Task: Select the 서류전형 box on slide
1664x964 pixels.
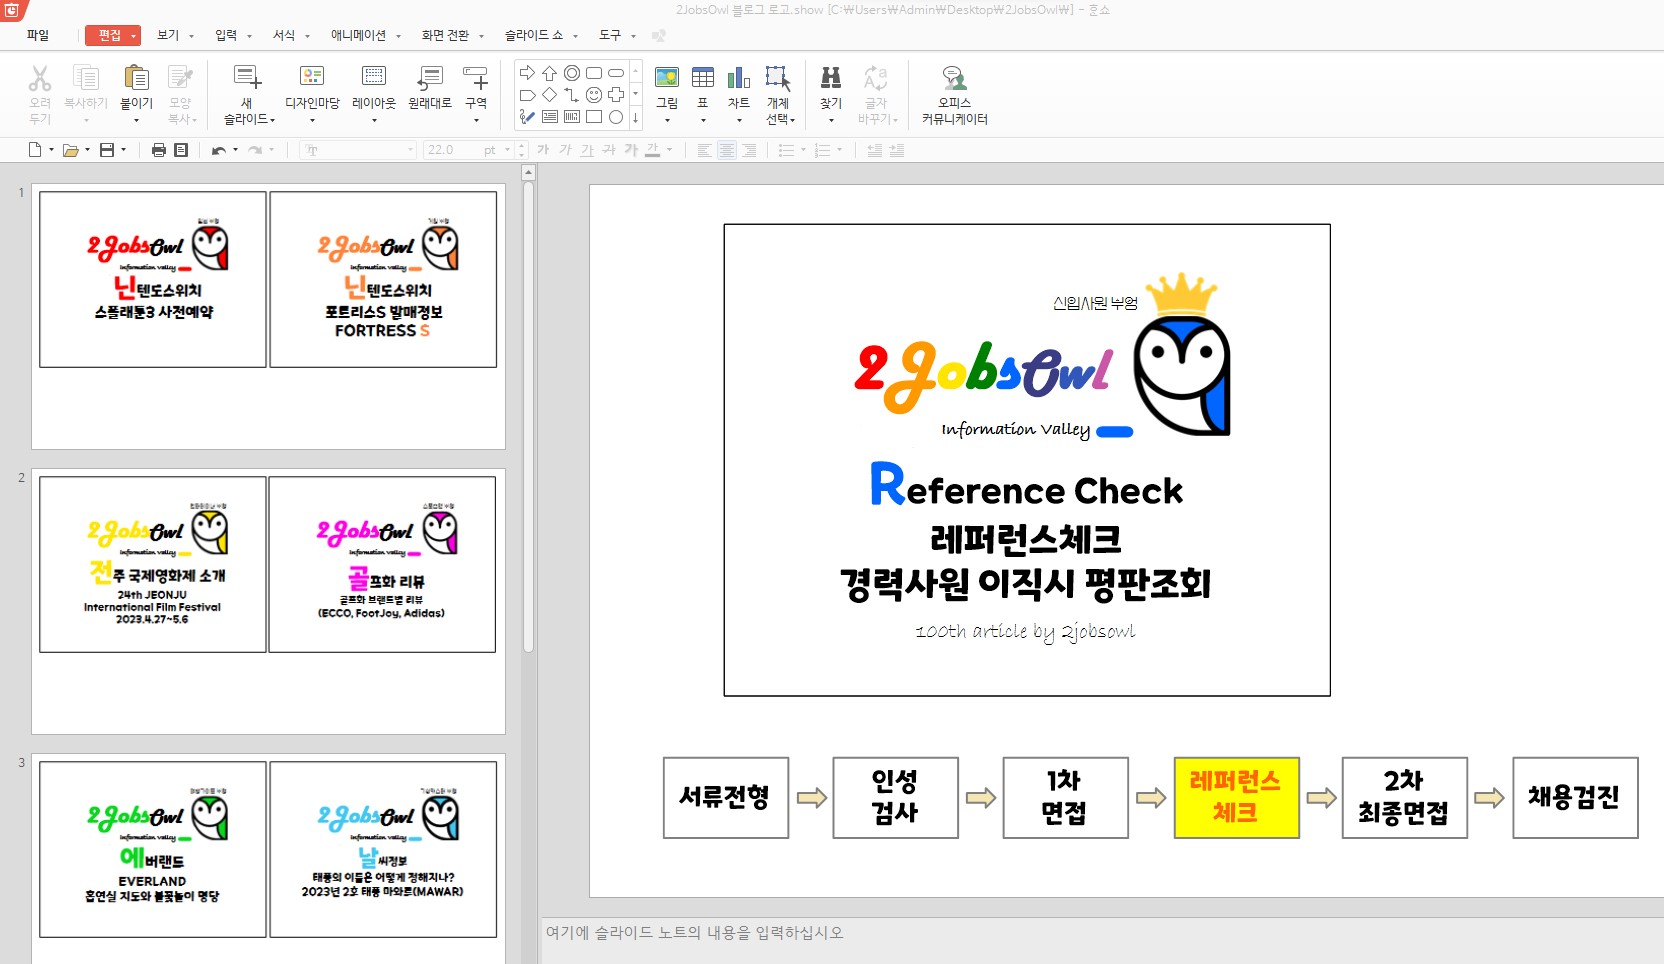Action: 725,797
